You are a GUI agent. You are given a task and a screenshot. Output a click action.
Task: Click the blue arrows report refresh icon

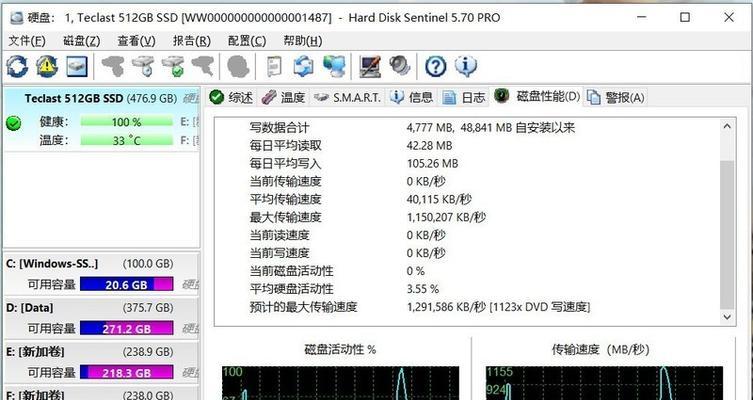304,66
